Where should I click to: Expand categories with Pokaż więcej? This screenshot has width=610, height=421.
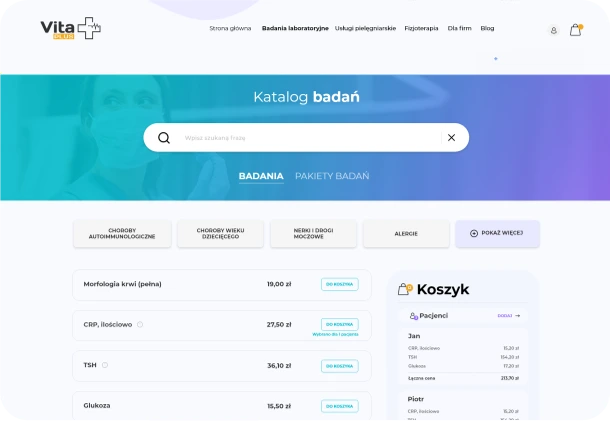coord(497,233)
